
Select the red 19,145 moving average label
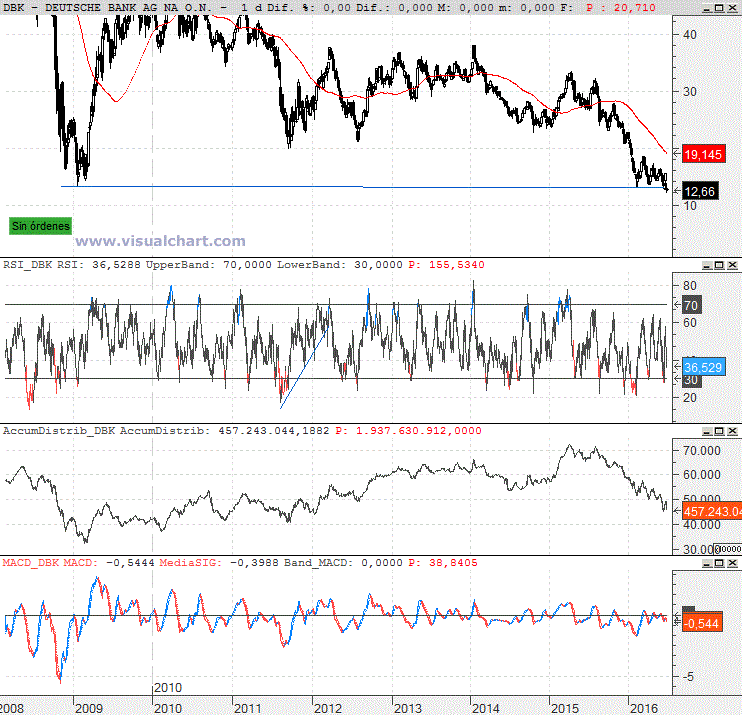pyautogui.click(x=703, y=154)
